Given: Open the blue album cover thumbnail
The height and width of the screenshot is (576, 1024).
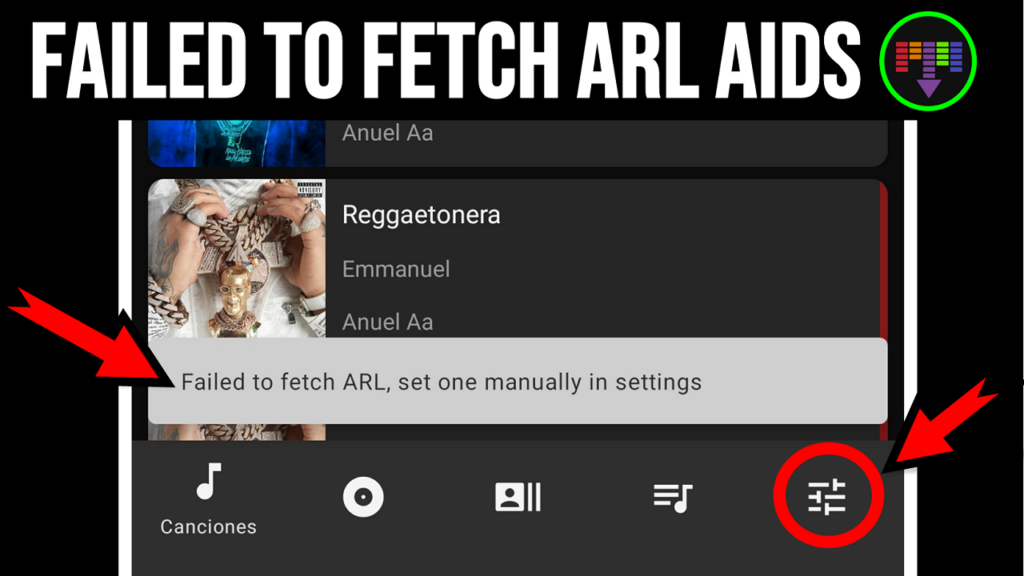Looking at the screenshot, I should (236, 142).
